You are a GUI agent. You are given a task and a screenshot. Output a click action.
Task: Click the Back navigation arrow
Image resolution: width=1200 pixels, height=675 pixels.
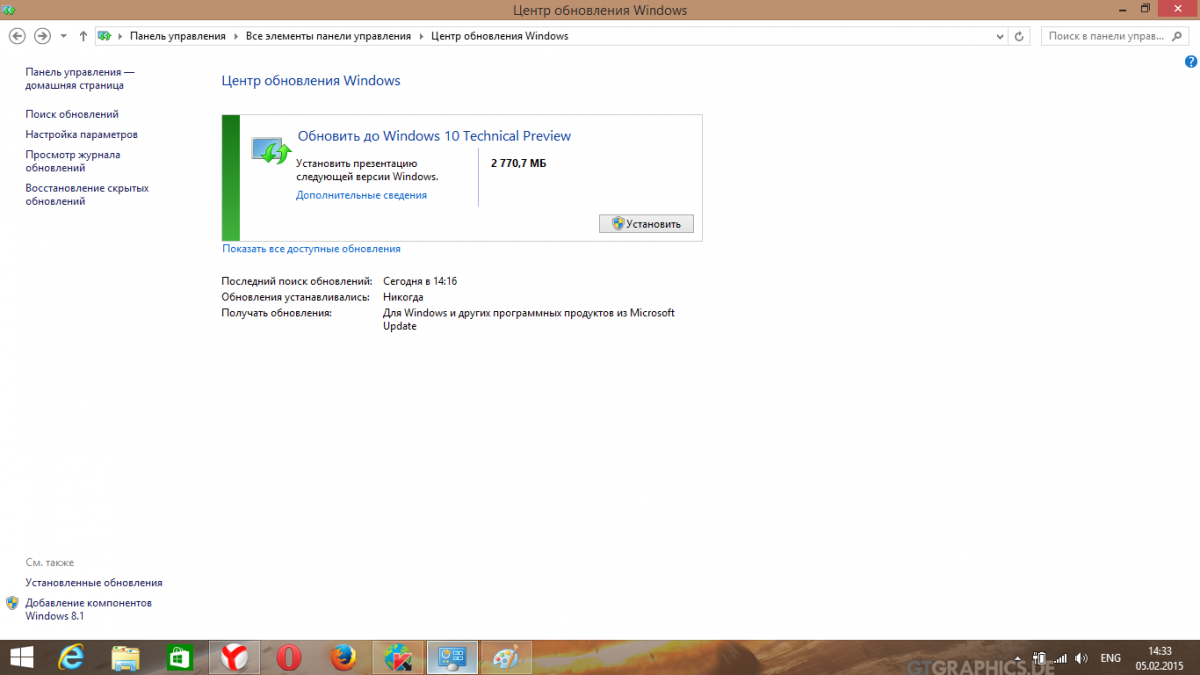(x=17, y=36)
